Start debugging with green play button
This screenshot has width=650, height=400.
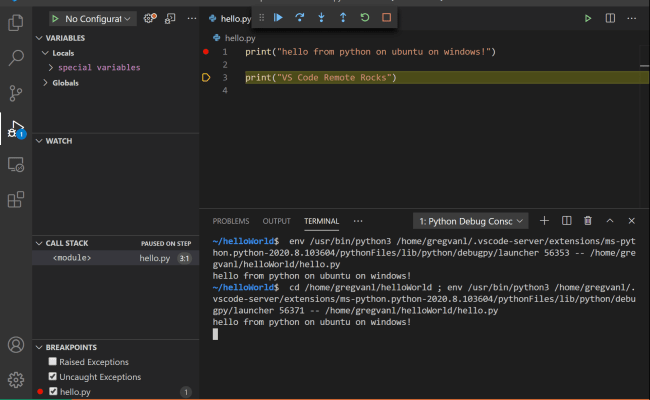(55, 19)
